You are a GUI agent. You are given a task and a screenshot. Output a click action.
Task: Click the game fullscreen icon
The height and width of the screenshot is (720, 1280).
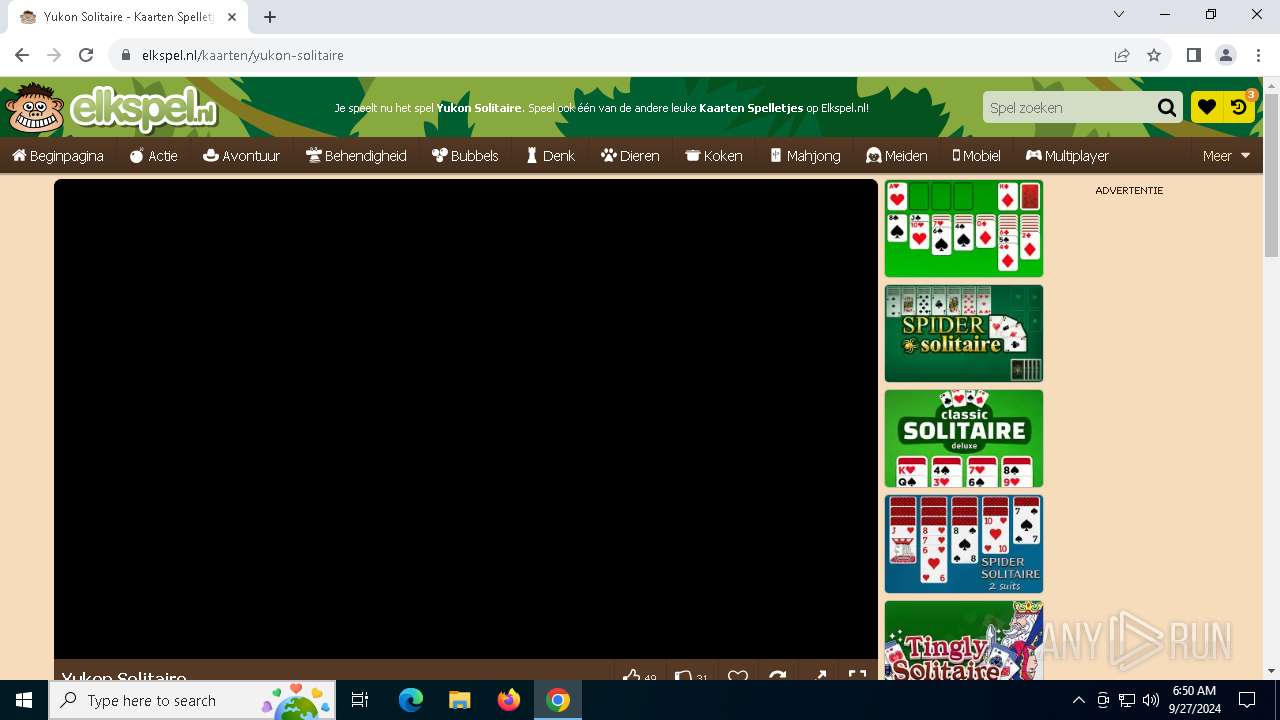[857, 676]
